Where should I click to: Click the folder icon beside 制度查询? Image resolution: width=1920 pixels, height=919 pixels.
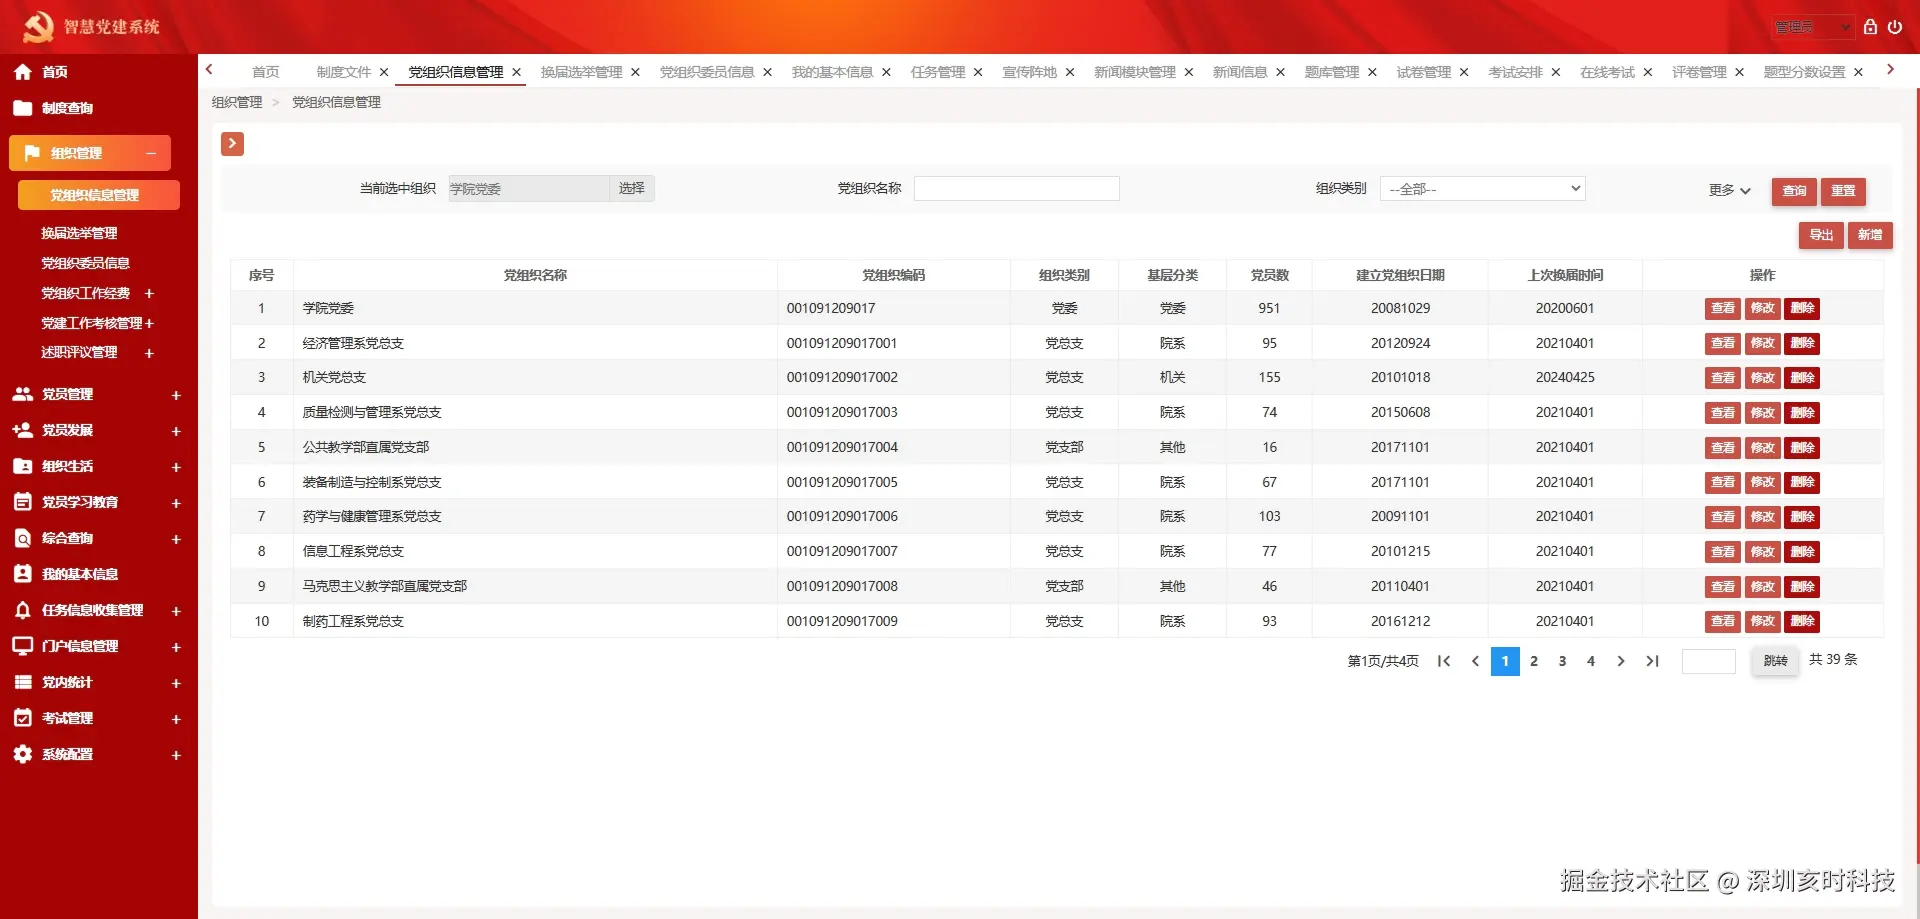point(23,108)
